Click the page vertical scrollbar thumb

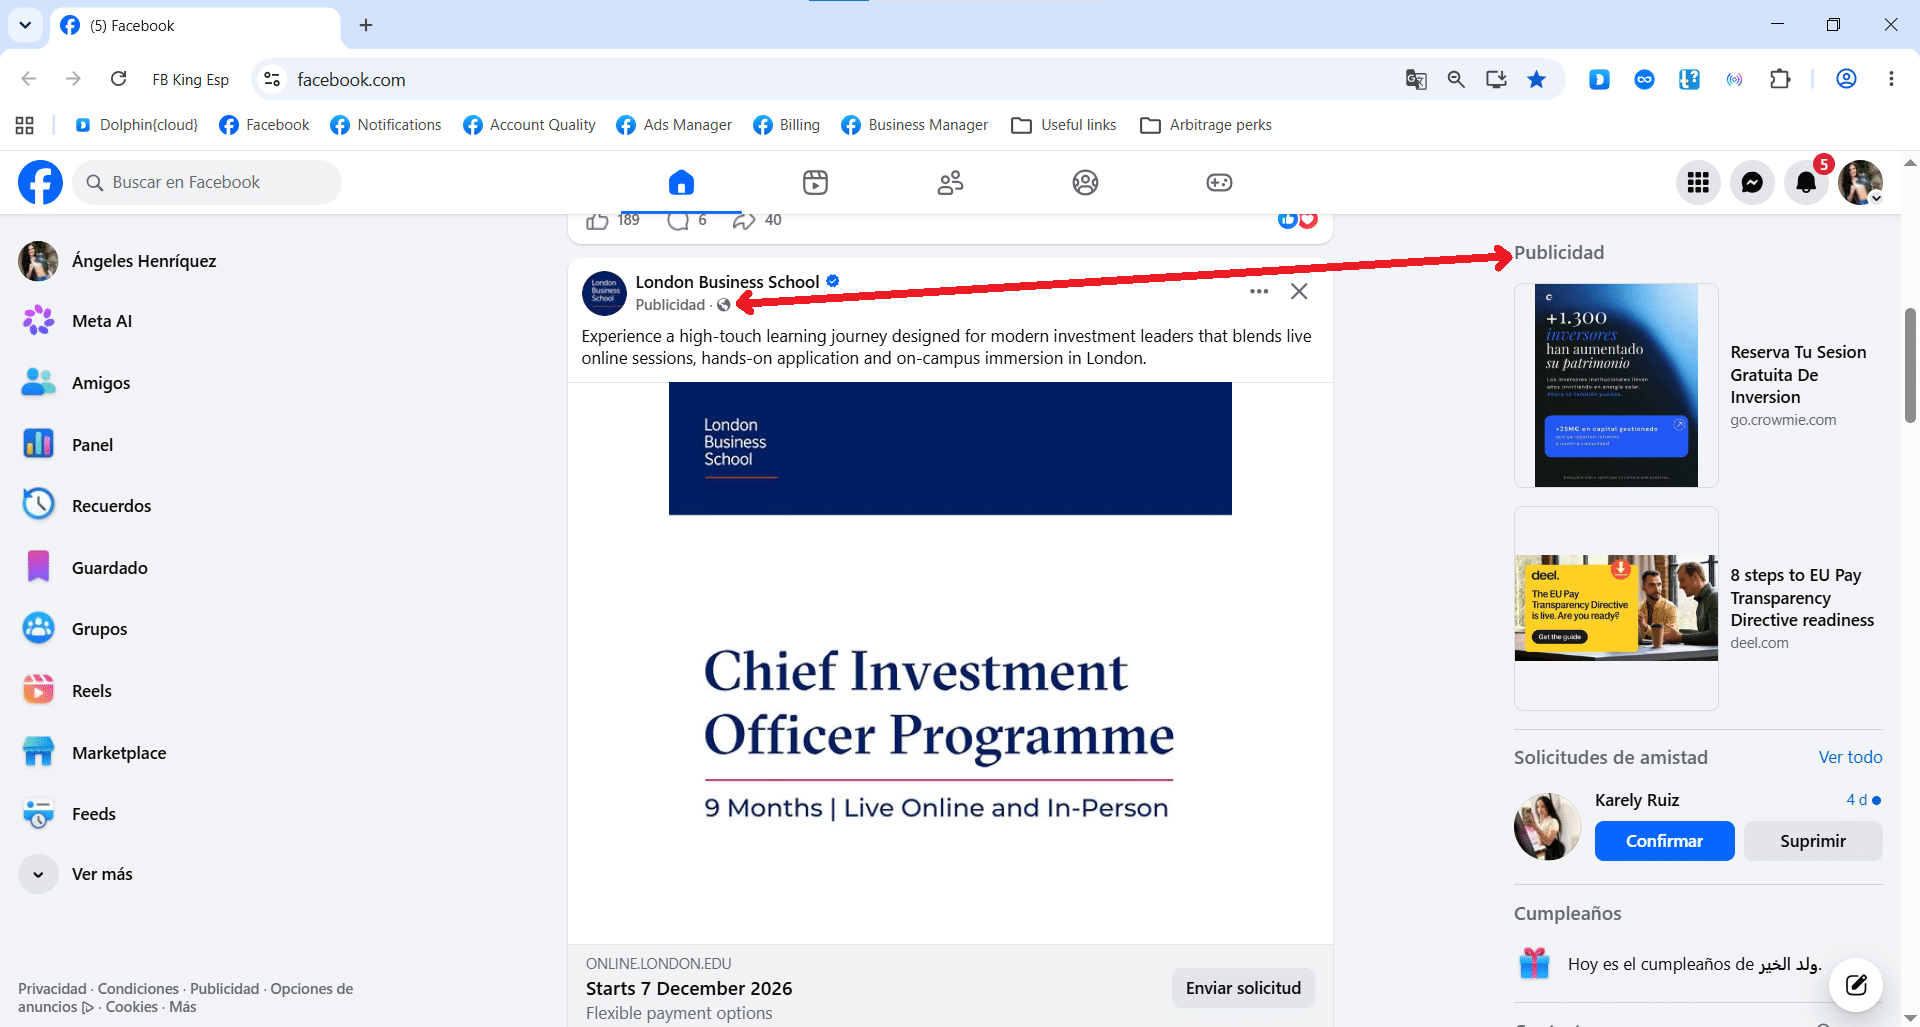tap(1910, 365)
